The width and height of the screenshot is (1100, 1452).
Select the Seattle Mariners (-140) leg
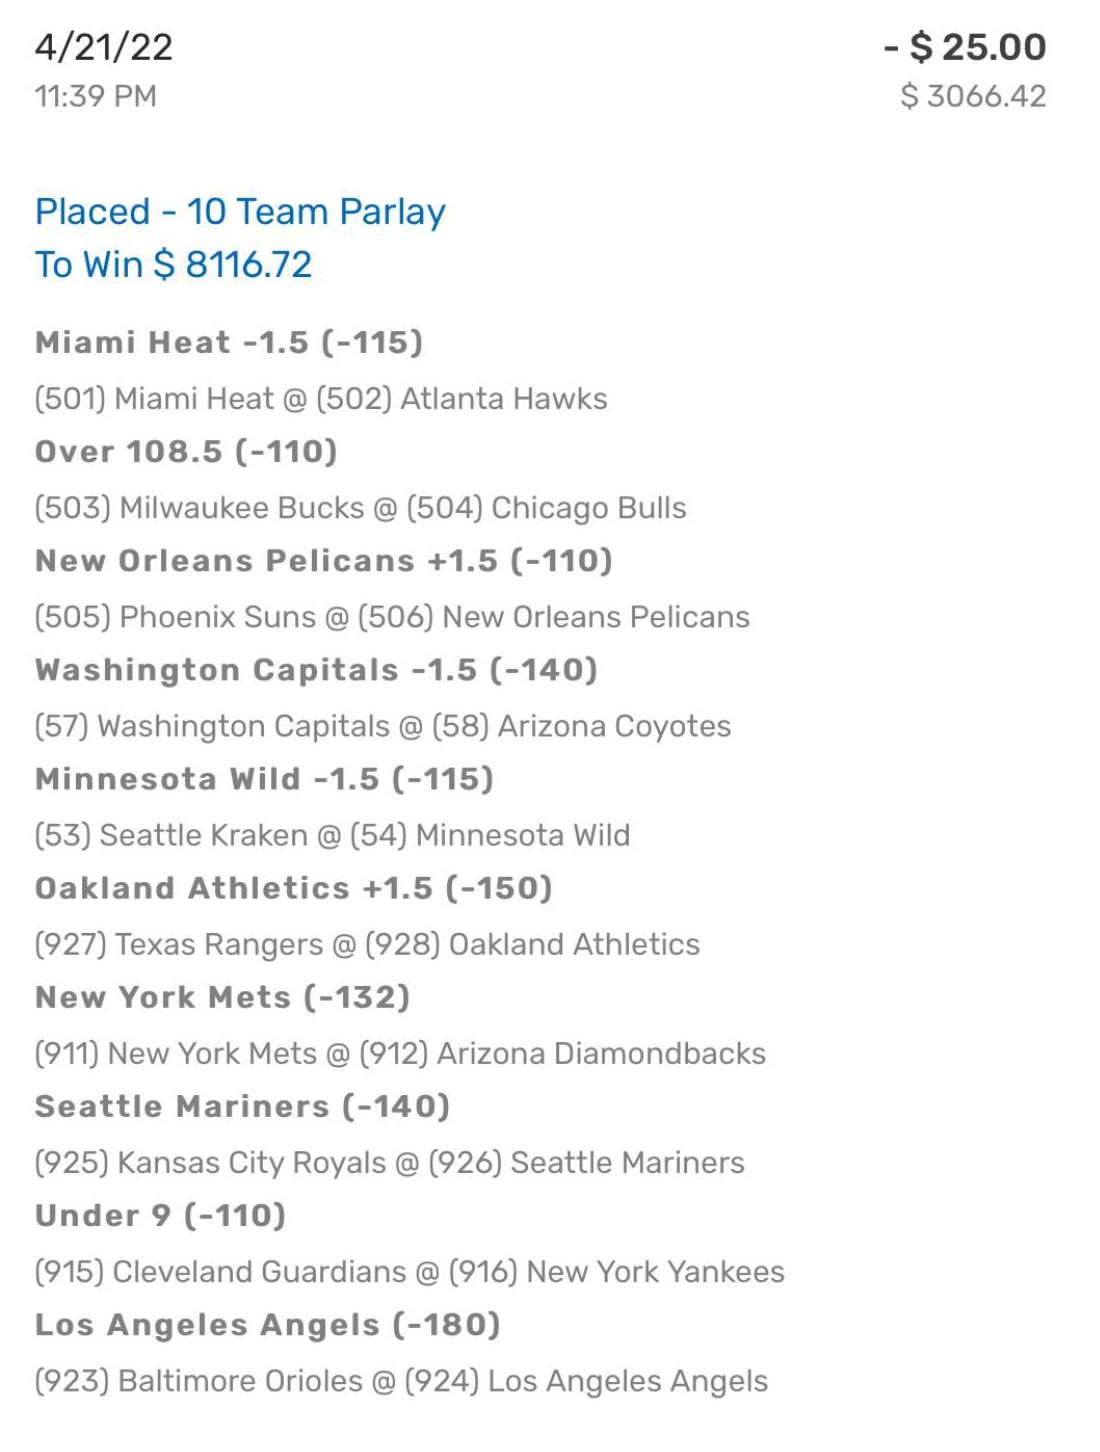(242, 1106)
